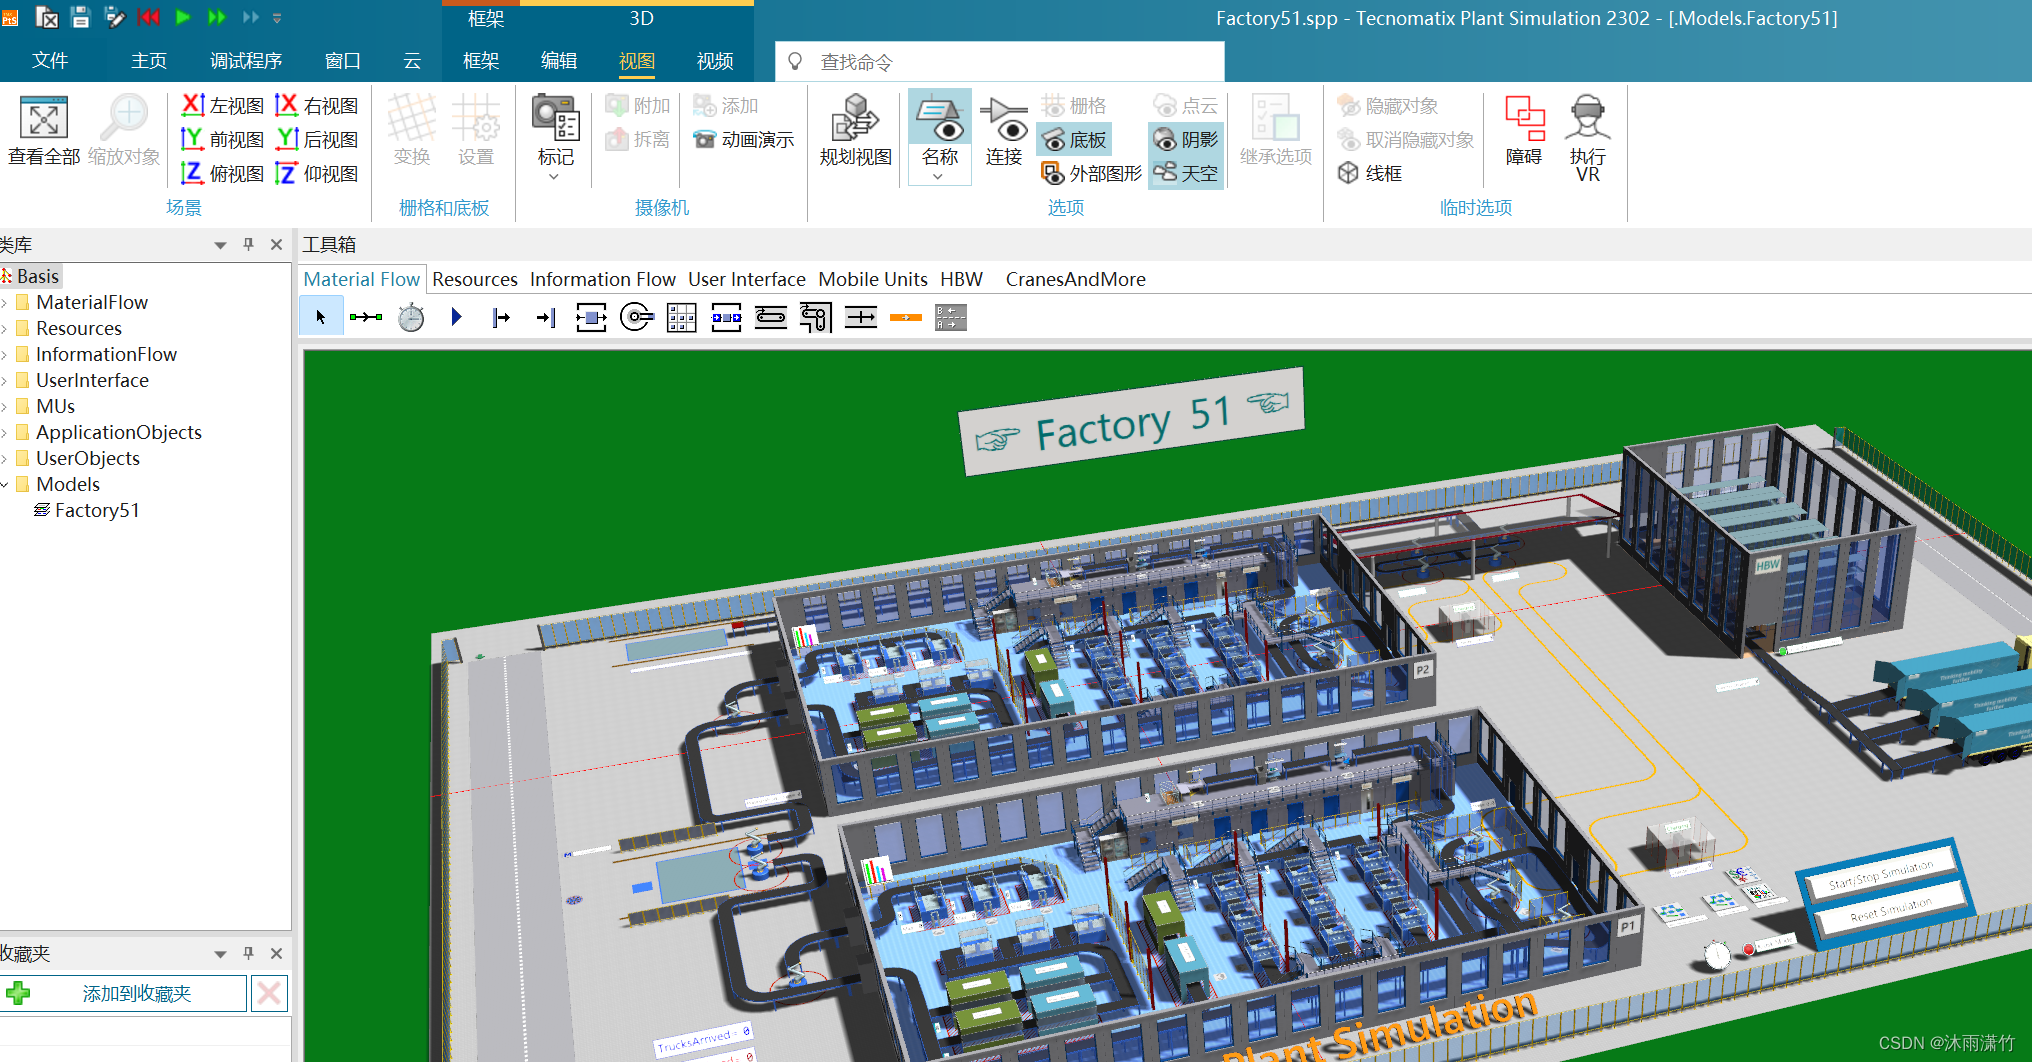Save the model with the floppy disk icon
This screenshot has height=1062, width=2032.
pos(79,17)
